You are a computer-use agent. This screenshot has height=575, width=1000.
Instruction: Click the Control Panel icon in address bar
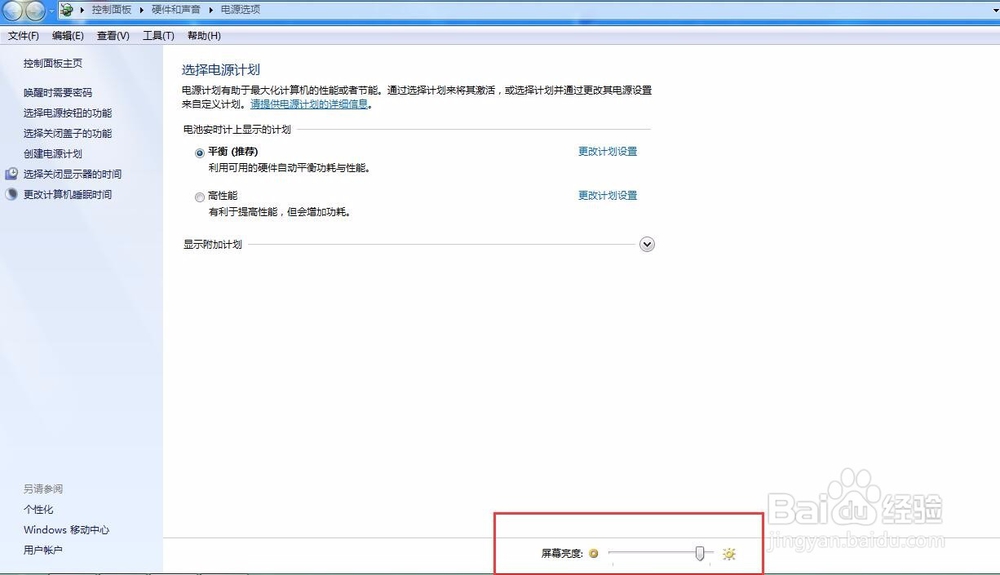66,10
